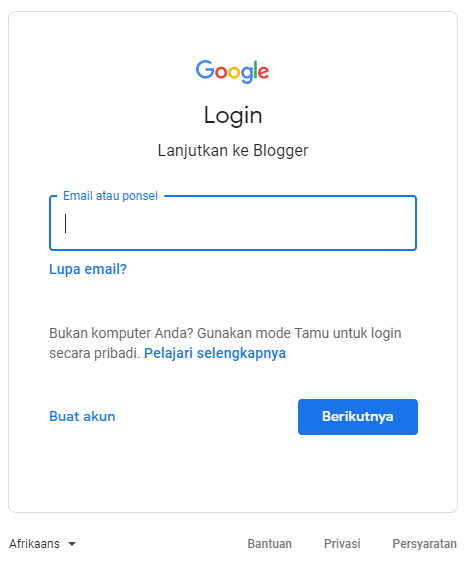Click the Lanjutkan ke Blogger subtitle

point(233,151)
